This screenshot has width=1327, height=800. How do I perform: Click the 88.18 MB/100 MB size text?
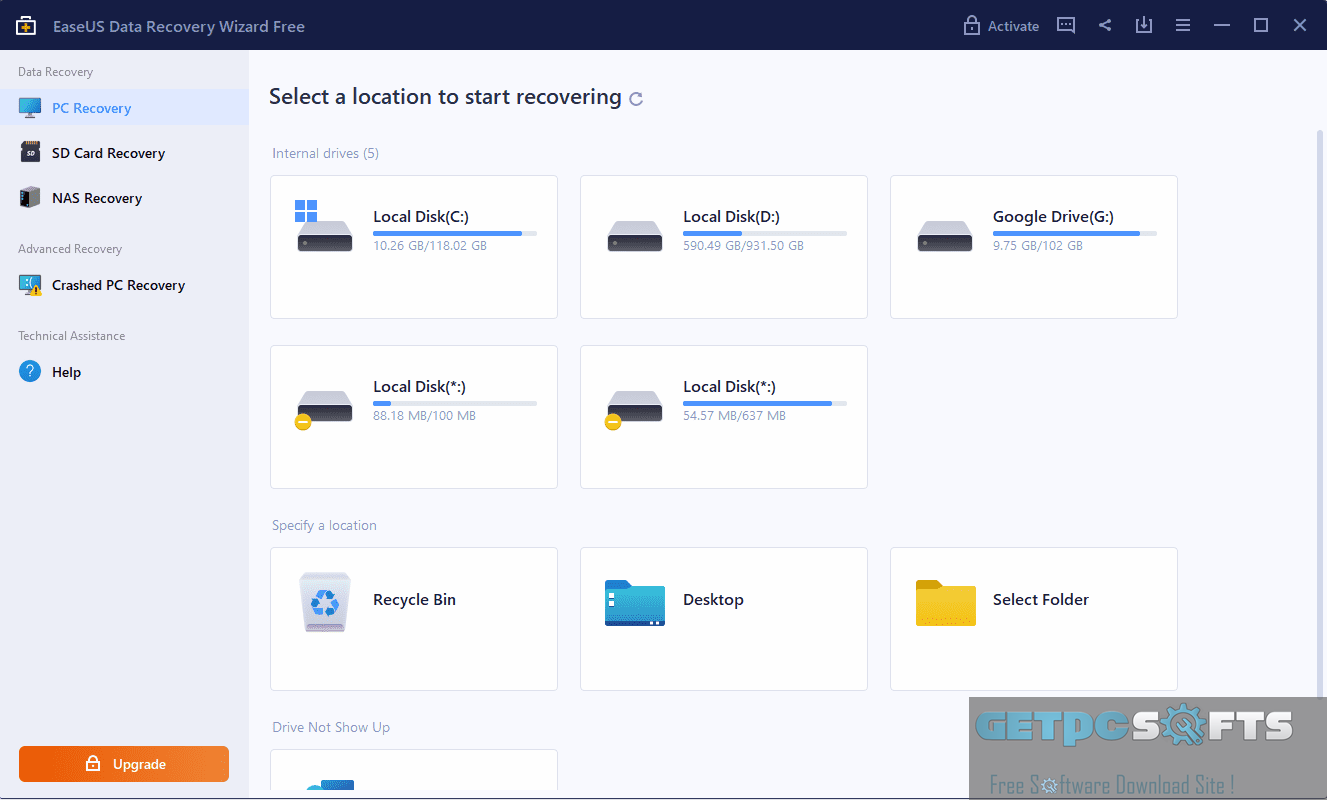coord(424,415)
